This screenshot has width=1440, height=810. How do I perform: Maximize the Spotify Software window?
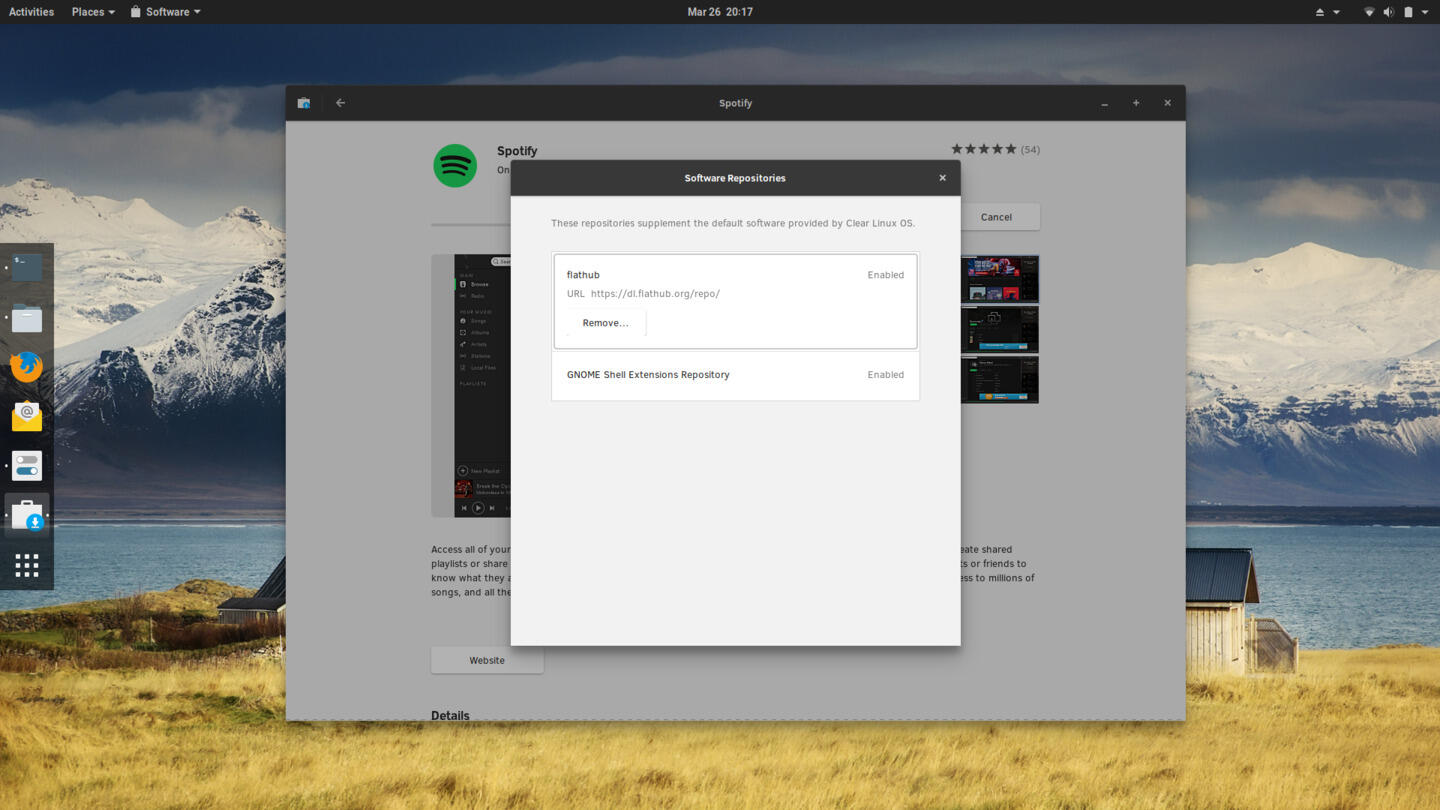(x=1136, y=103)
